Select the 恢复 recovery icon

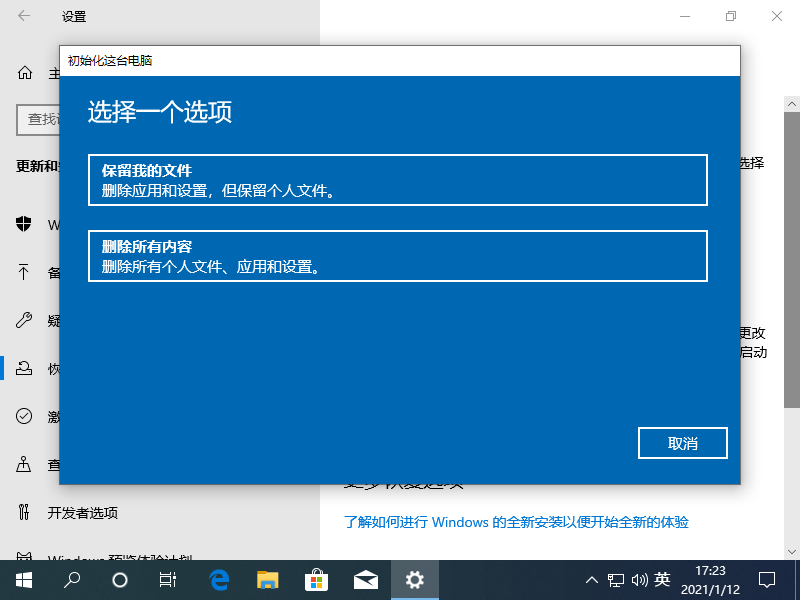(22, 368)
